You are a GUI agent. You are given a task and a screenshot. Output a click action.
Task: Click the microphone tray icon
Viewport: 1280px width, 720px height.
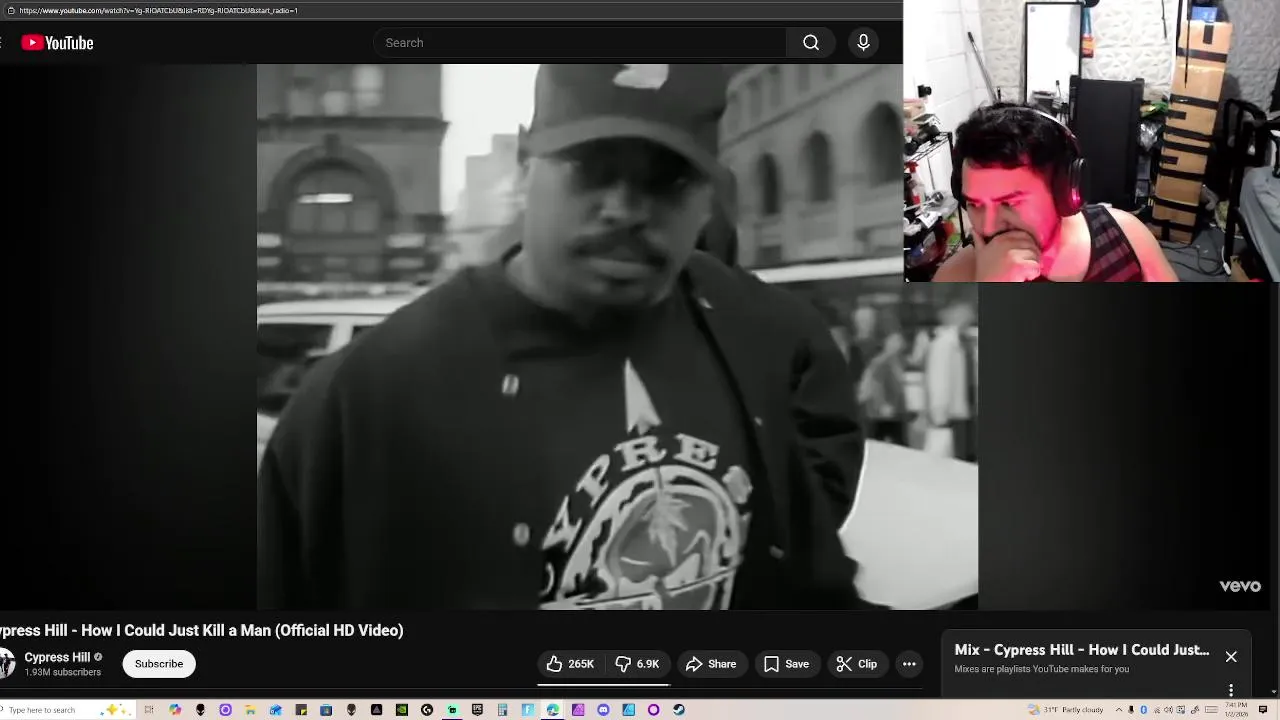(x=1131, y=710)
